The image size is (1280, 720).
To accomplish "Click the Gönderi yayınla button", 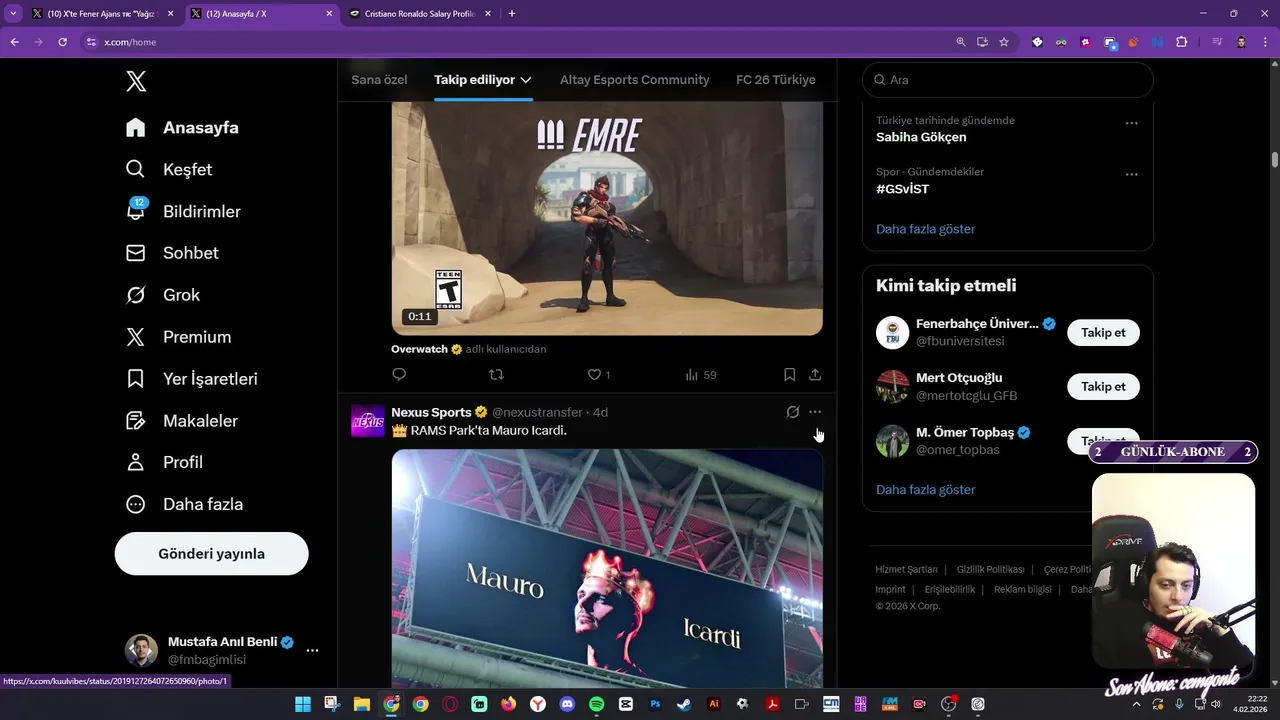I will [x=211, y=553].
